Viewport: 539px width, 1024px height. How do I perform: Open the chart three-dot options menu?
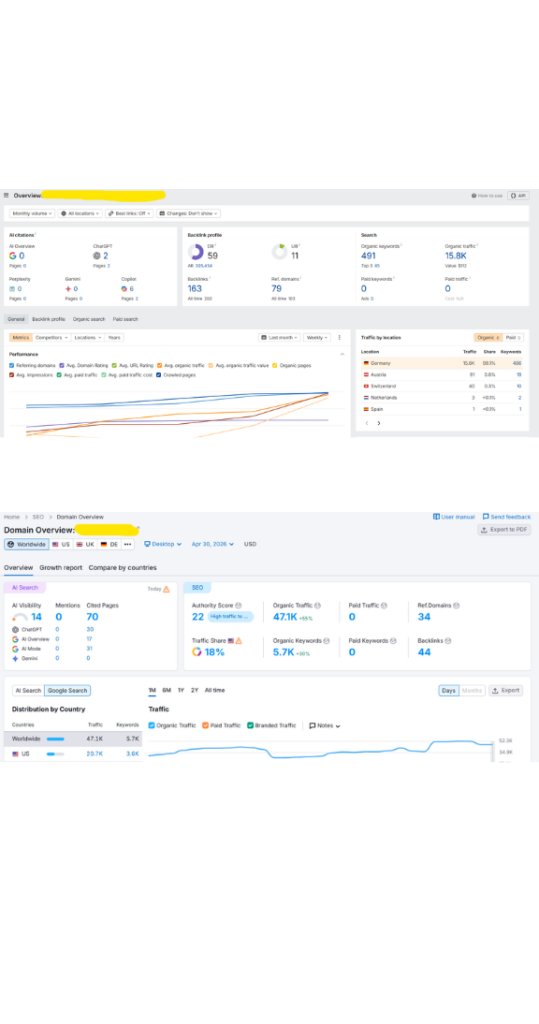pyautogui.click(x=339, y=338)
